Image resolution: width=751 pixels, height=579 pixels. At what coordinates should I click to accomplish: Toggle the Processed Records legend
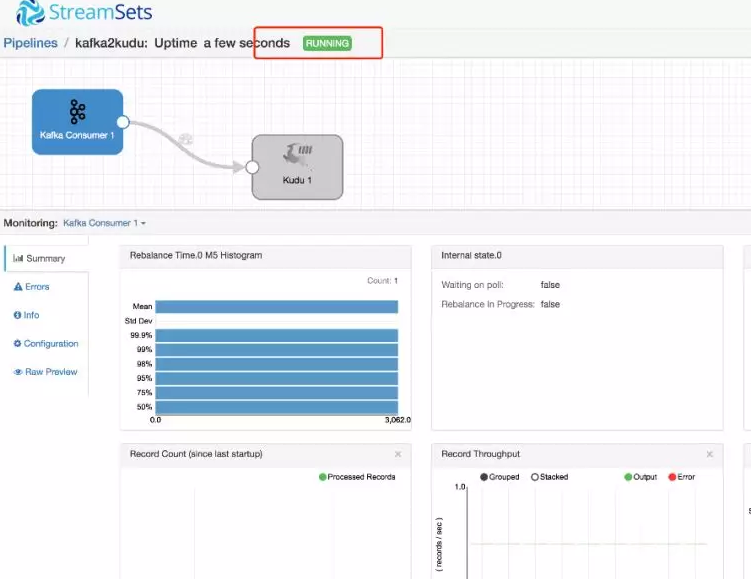tap(357, 477)
